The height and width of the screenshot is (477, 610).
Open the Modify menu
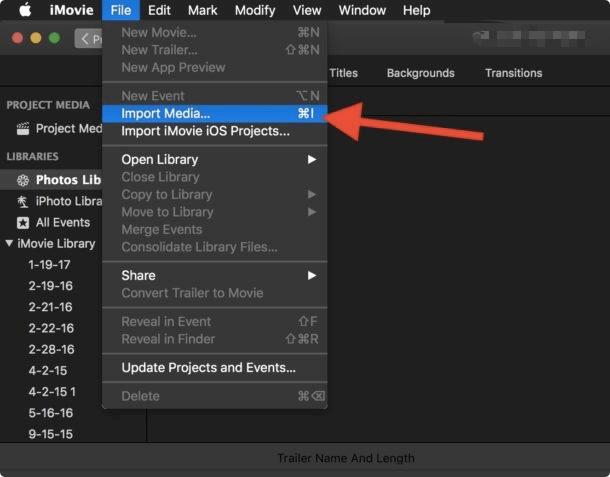(x=255, y=11)
